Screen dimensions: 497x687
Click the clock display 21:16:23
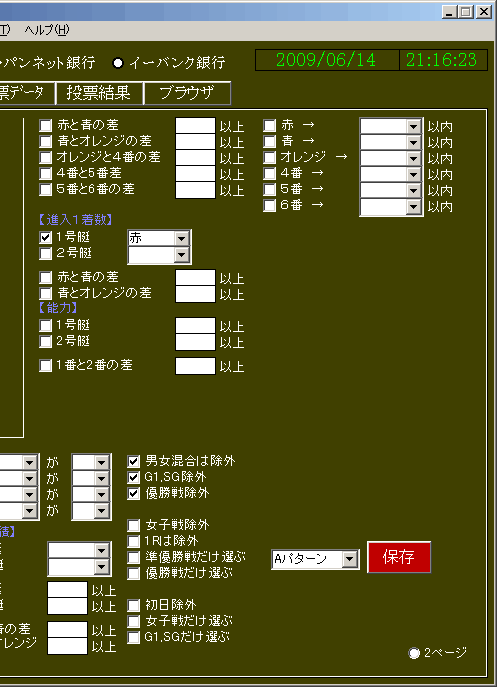[x=443, y=60]
